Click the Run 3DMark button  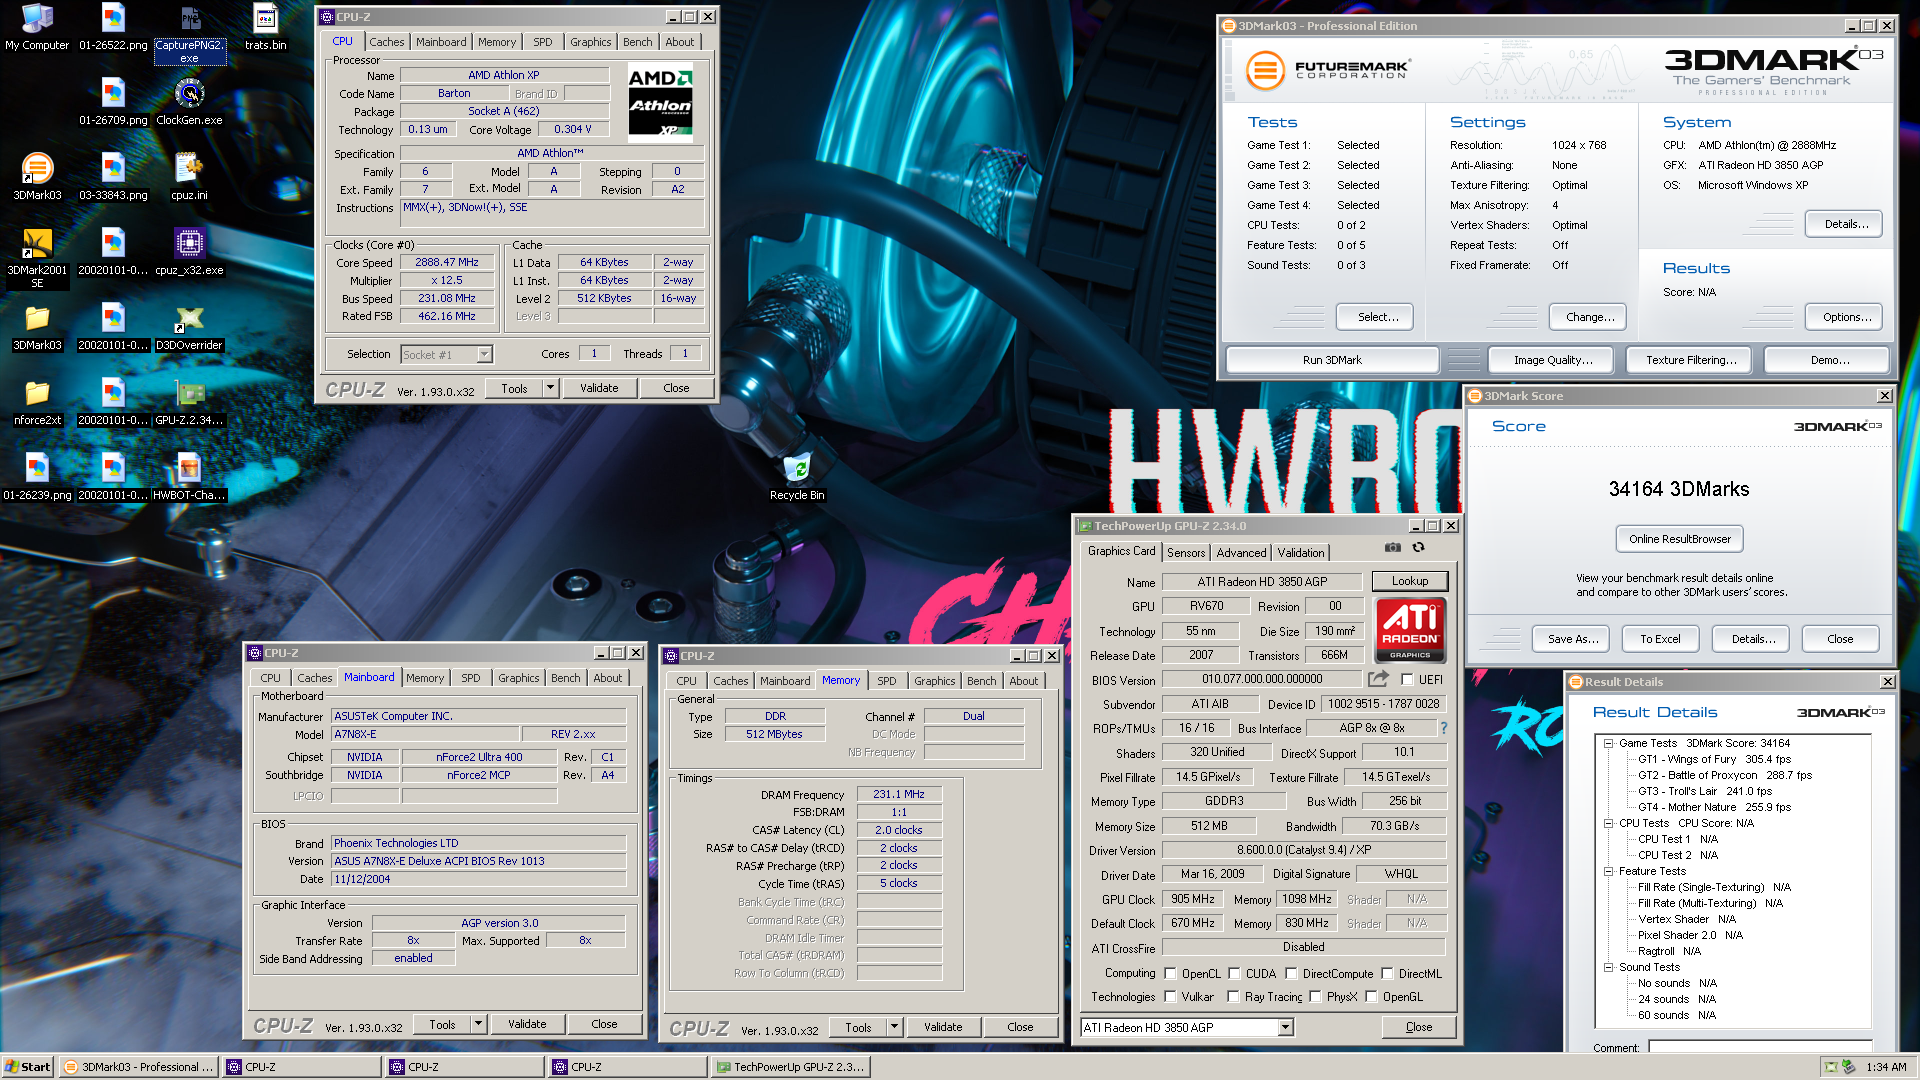point(1332,360)
